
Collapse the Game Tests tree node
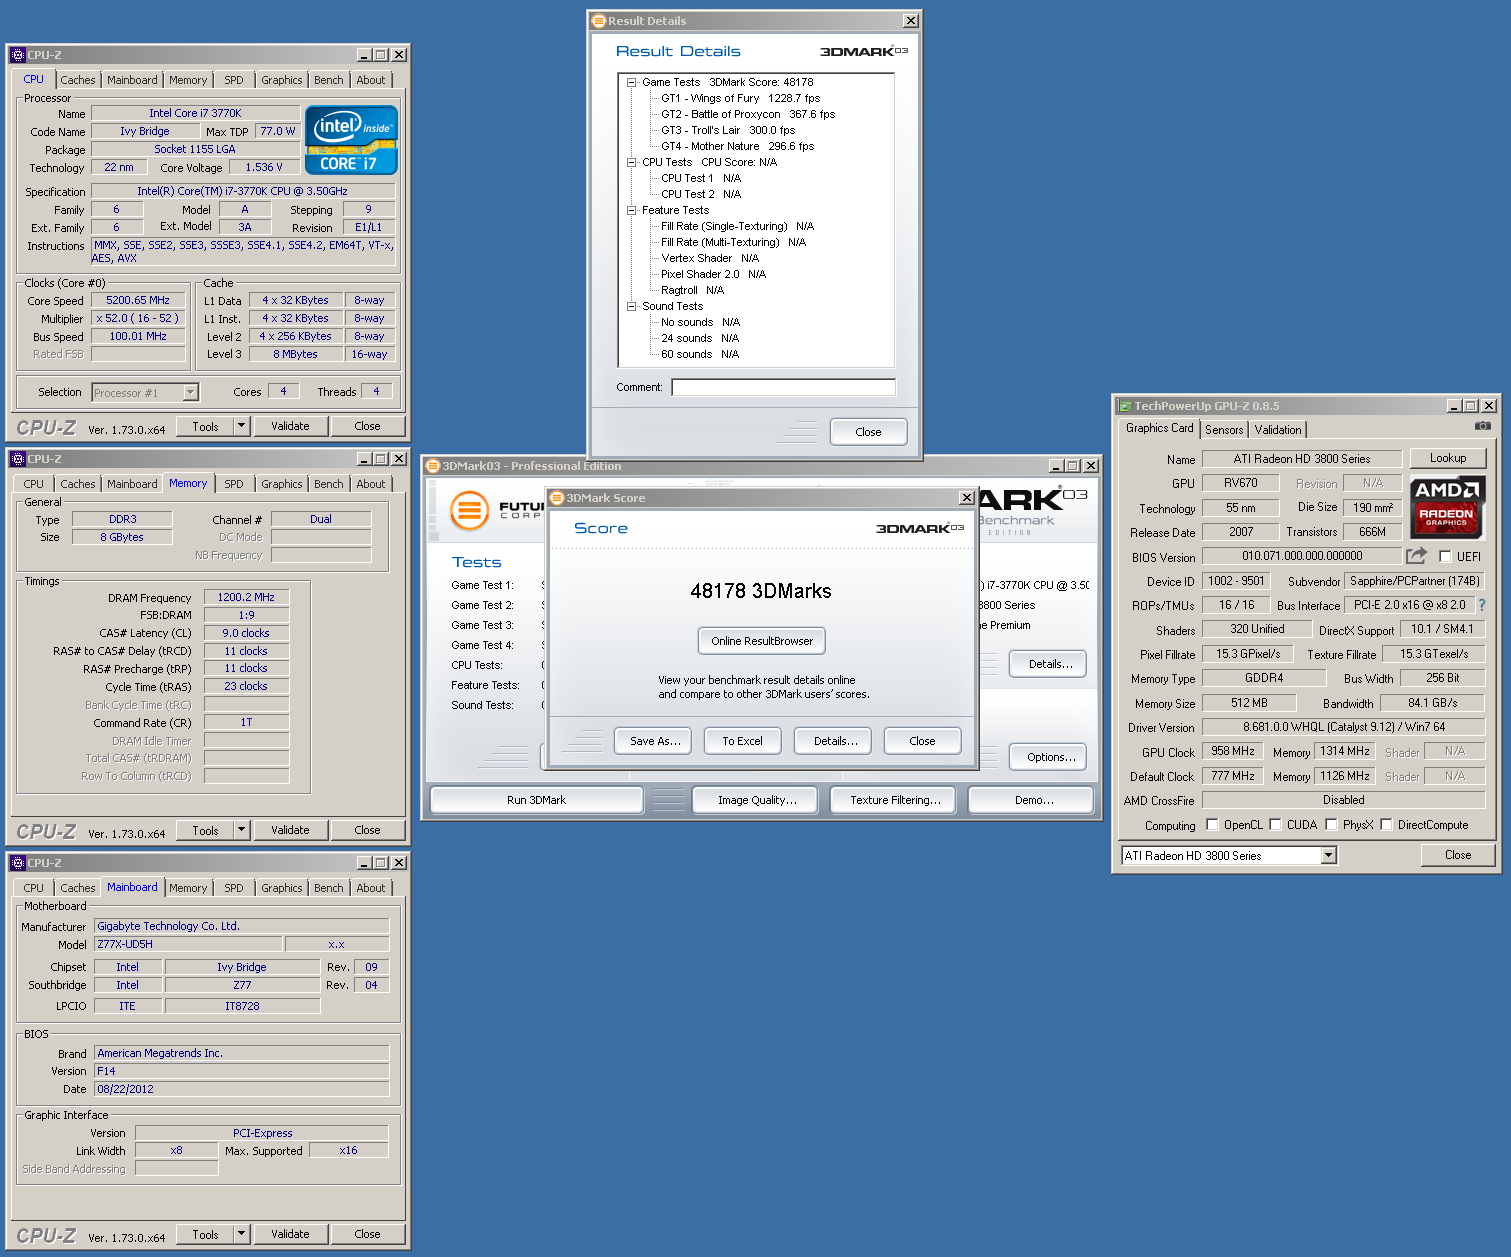[x=632, y=83]
